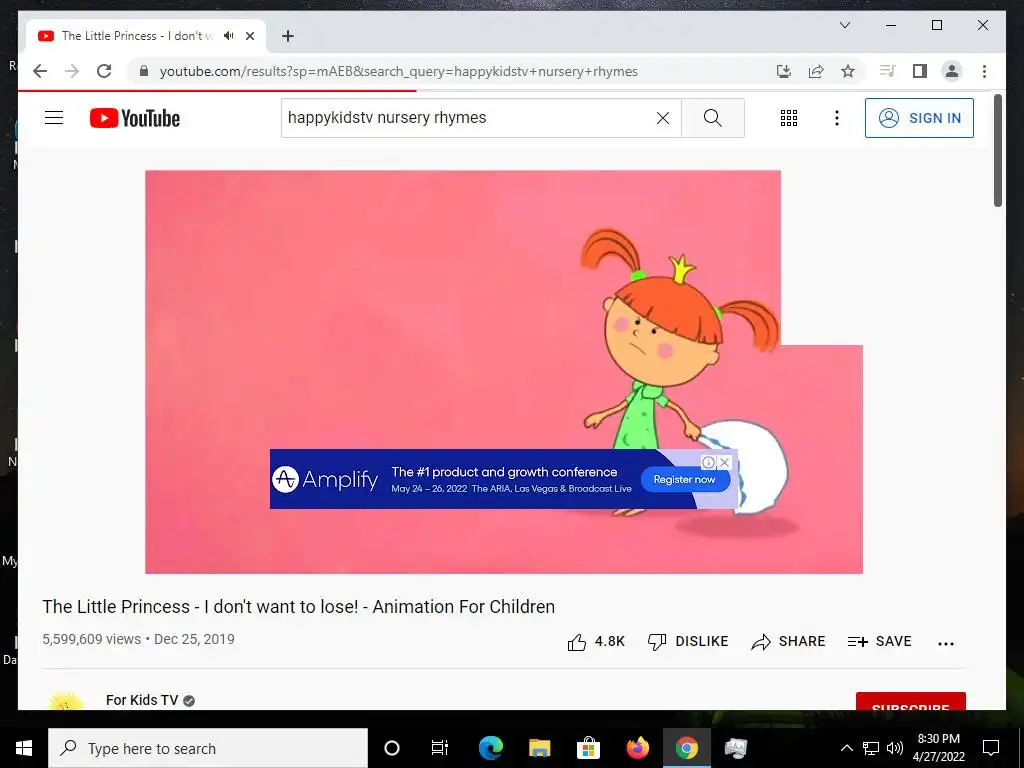Click the URL address bar
The height and width of the screenshot is (768, 1024).
(398, 71)
